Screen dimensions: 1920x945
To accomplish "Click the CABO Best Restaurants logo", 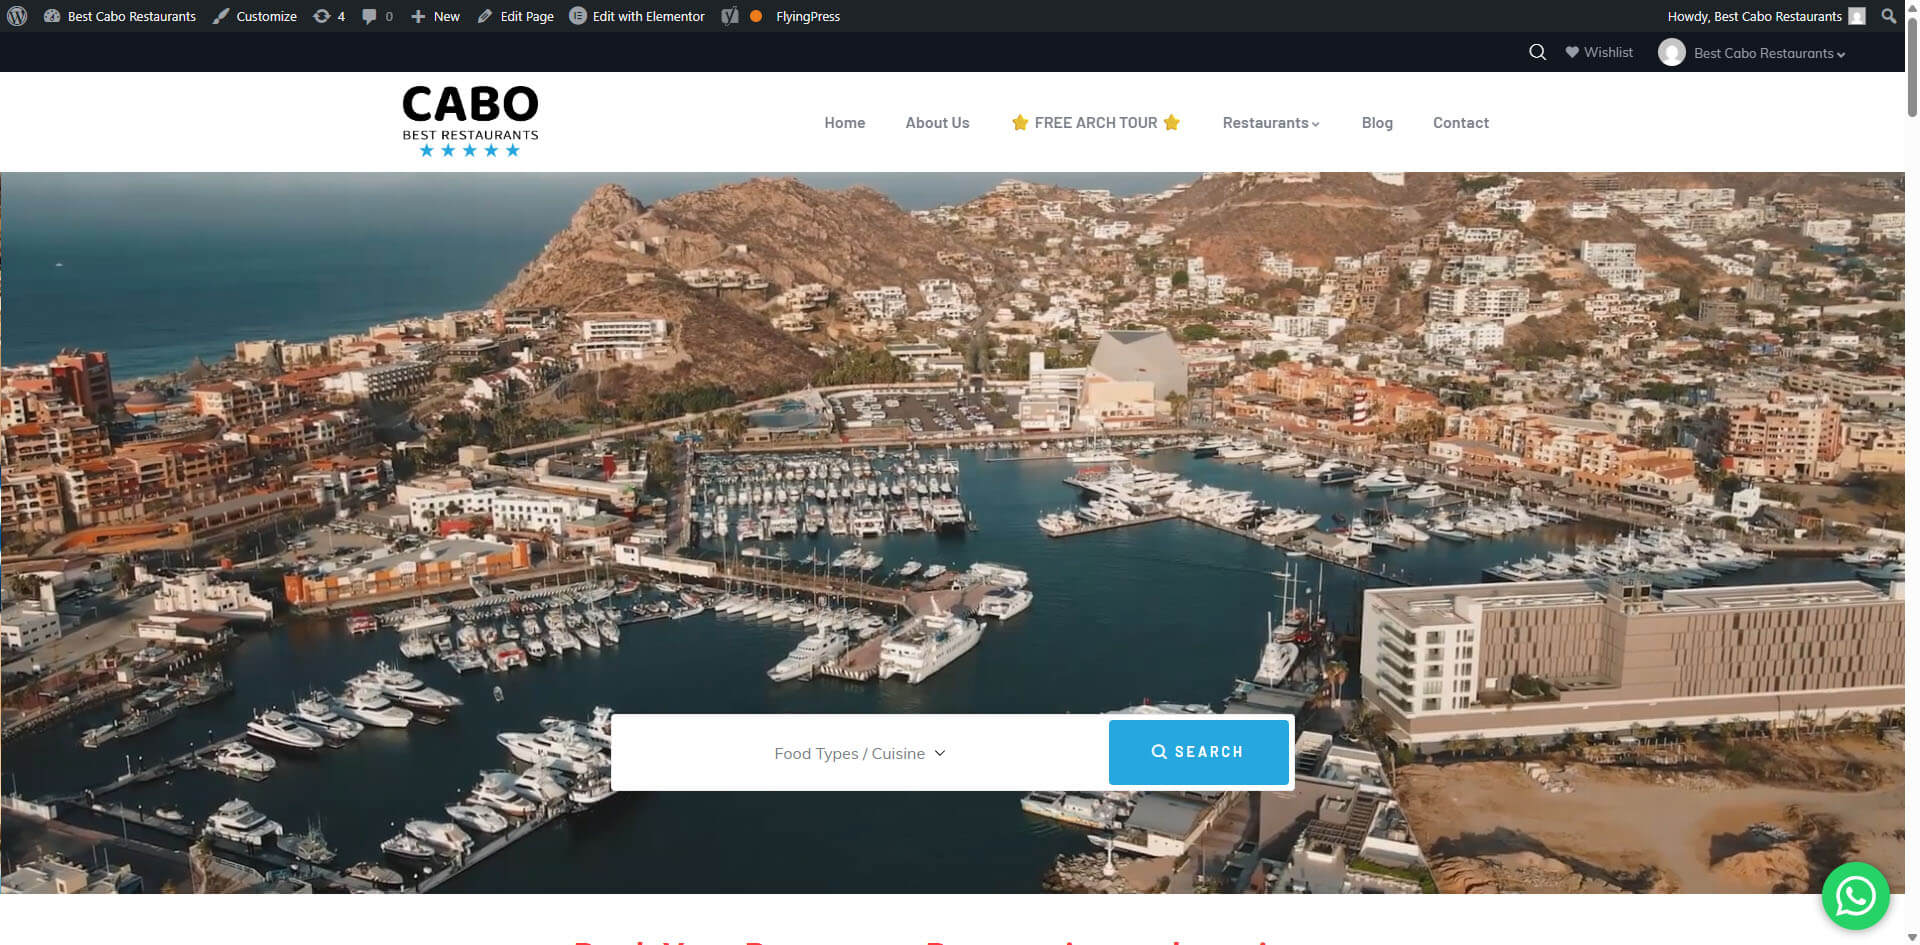I will coord(470,121).
